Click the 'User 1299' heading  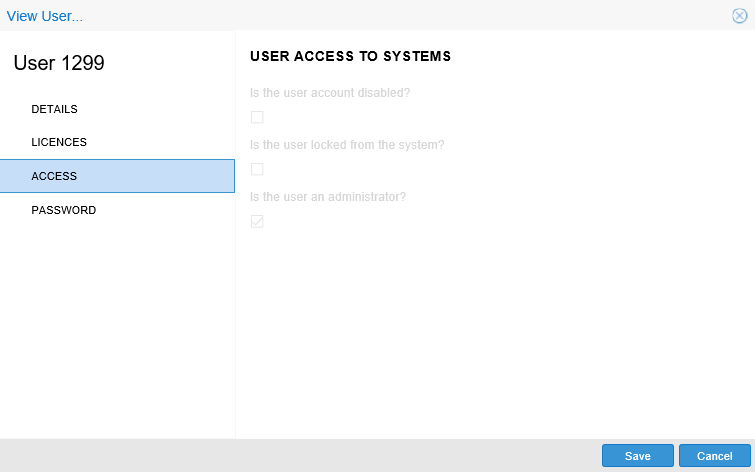point(59,63)
